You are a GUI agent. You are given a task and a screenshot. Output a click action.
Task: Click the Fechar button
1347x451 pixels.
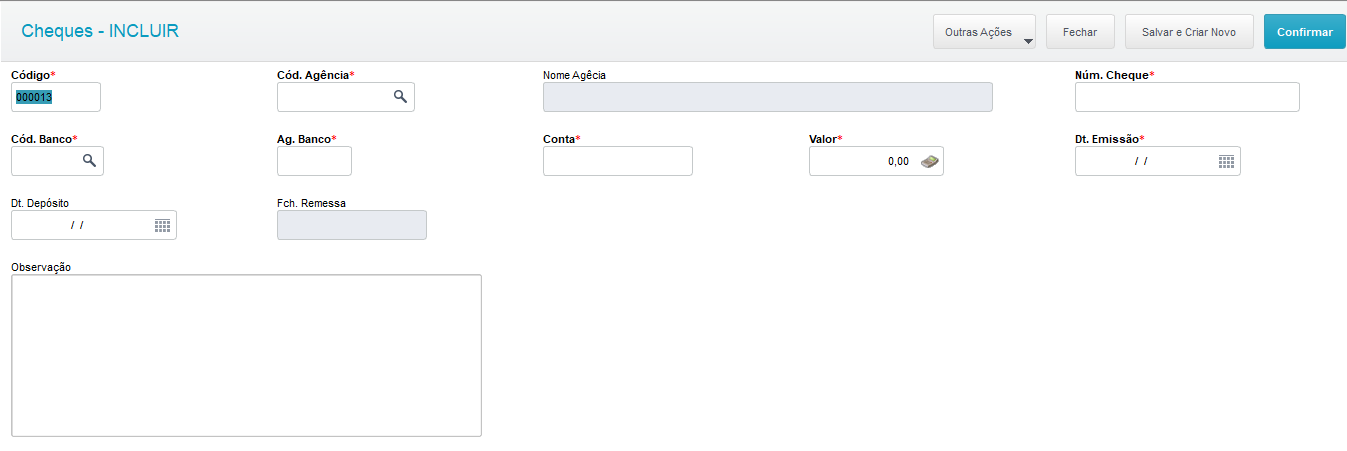(1080, 32)
